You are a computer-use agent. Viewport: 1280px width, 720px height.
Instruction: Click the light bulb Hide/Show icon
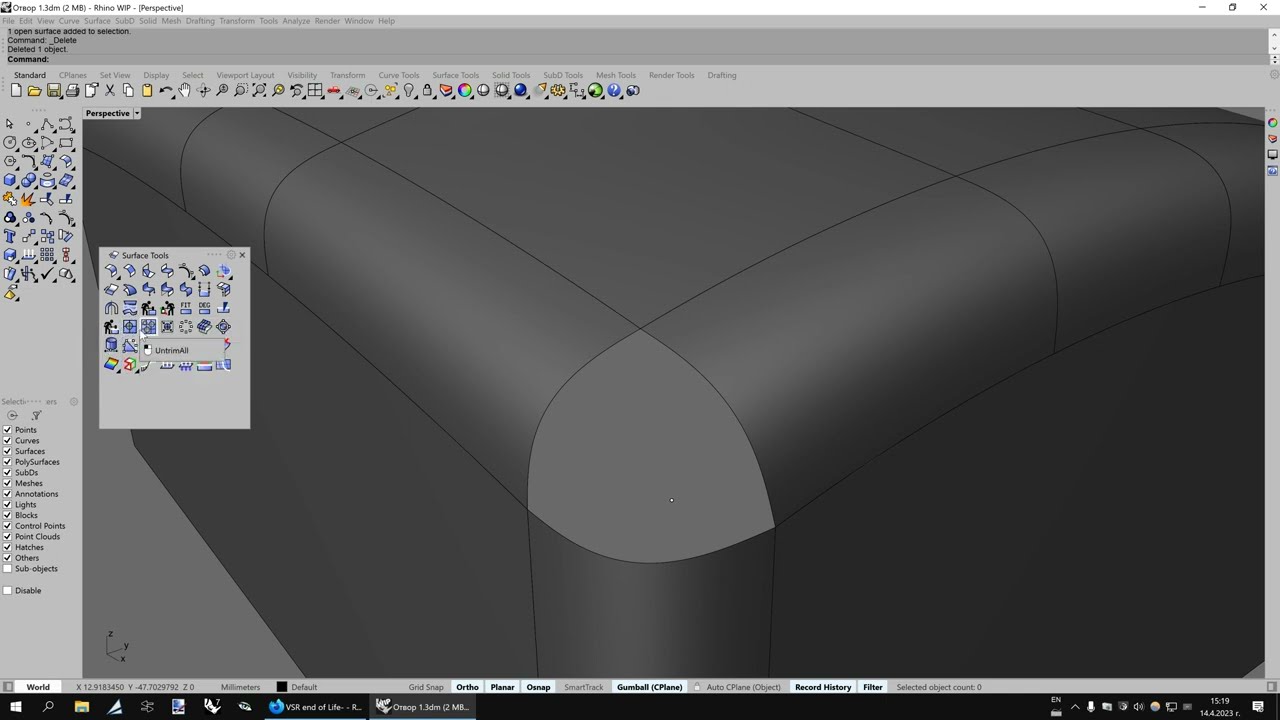pyautogui.click(x=409, y=91)
